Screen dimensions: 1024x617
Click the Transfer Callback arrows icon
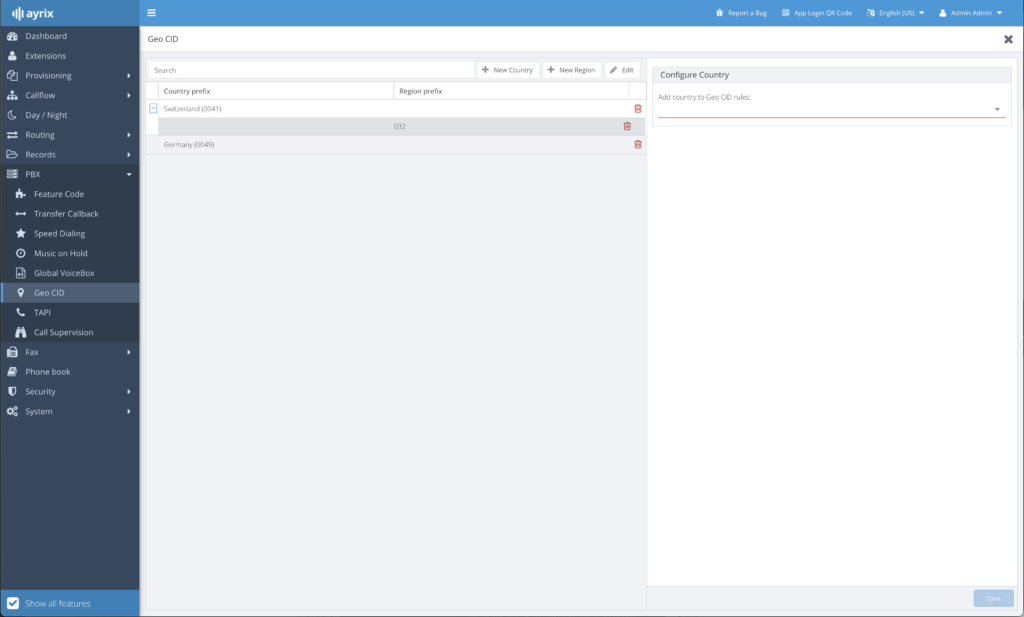point(21,214)
